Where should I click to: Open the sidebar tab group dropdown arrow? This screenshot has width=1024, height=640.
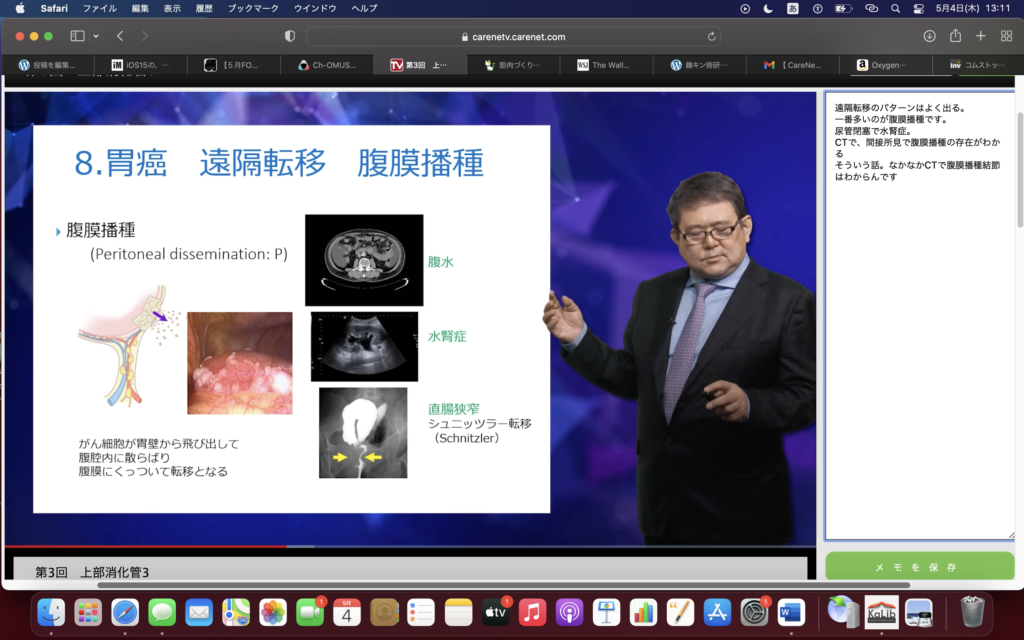point(96,36)
